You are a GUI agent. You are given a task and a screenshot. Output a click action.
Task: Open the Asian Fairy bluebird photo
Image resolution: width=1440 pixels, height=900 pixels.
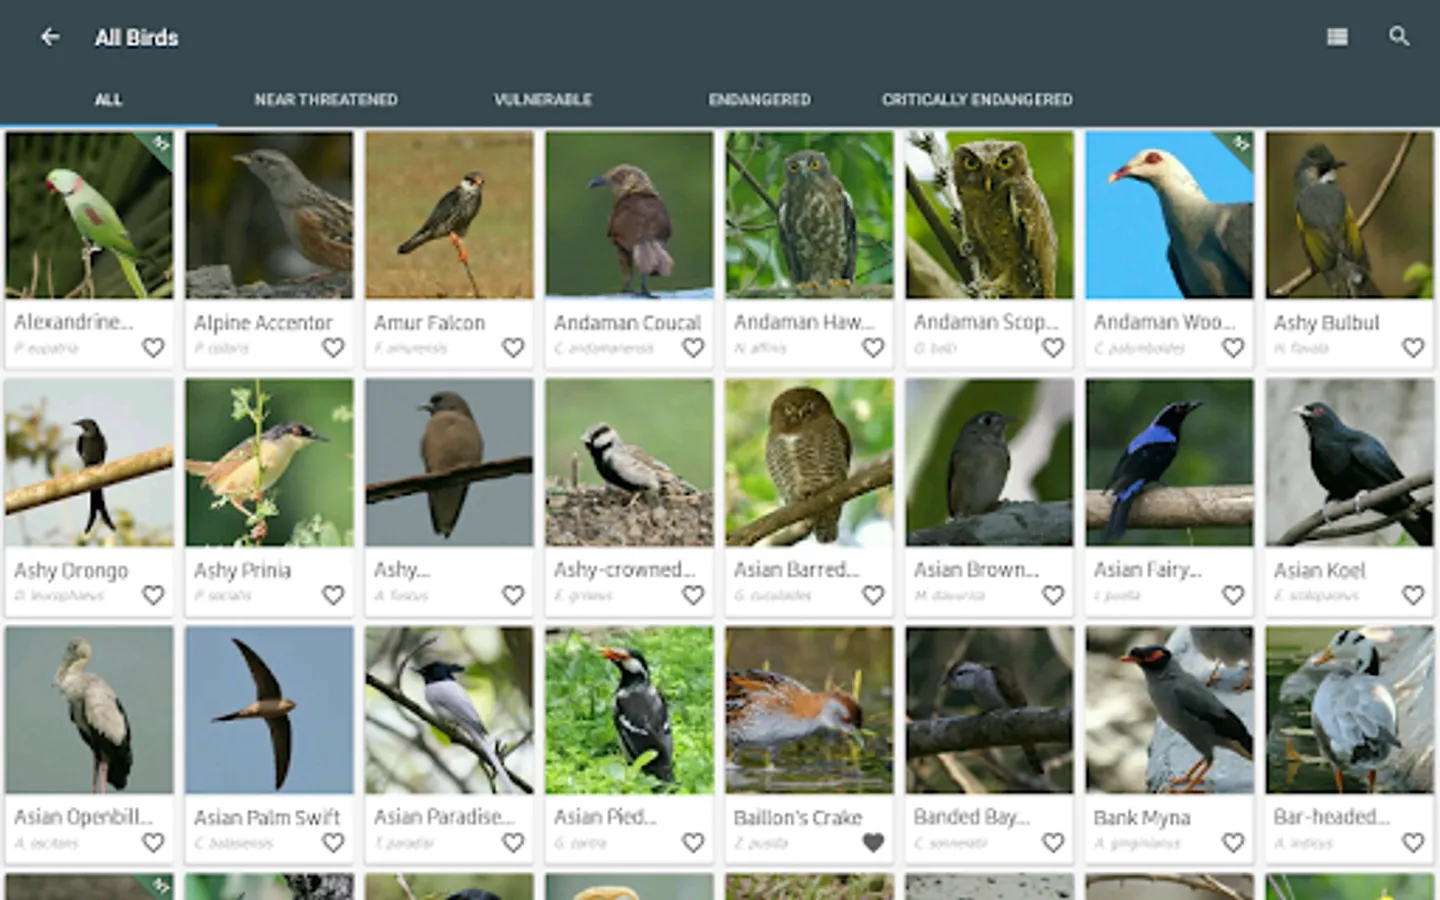click(1169, 462)
